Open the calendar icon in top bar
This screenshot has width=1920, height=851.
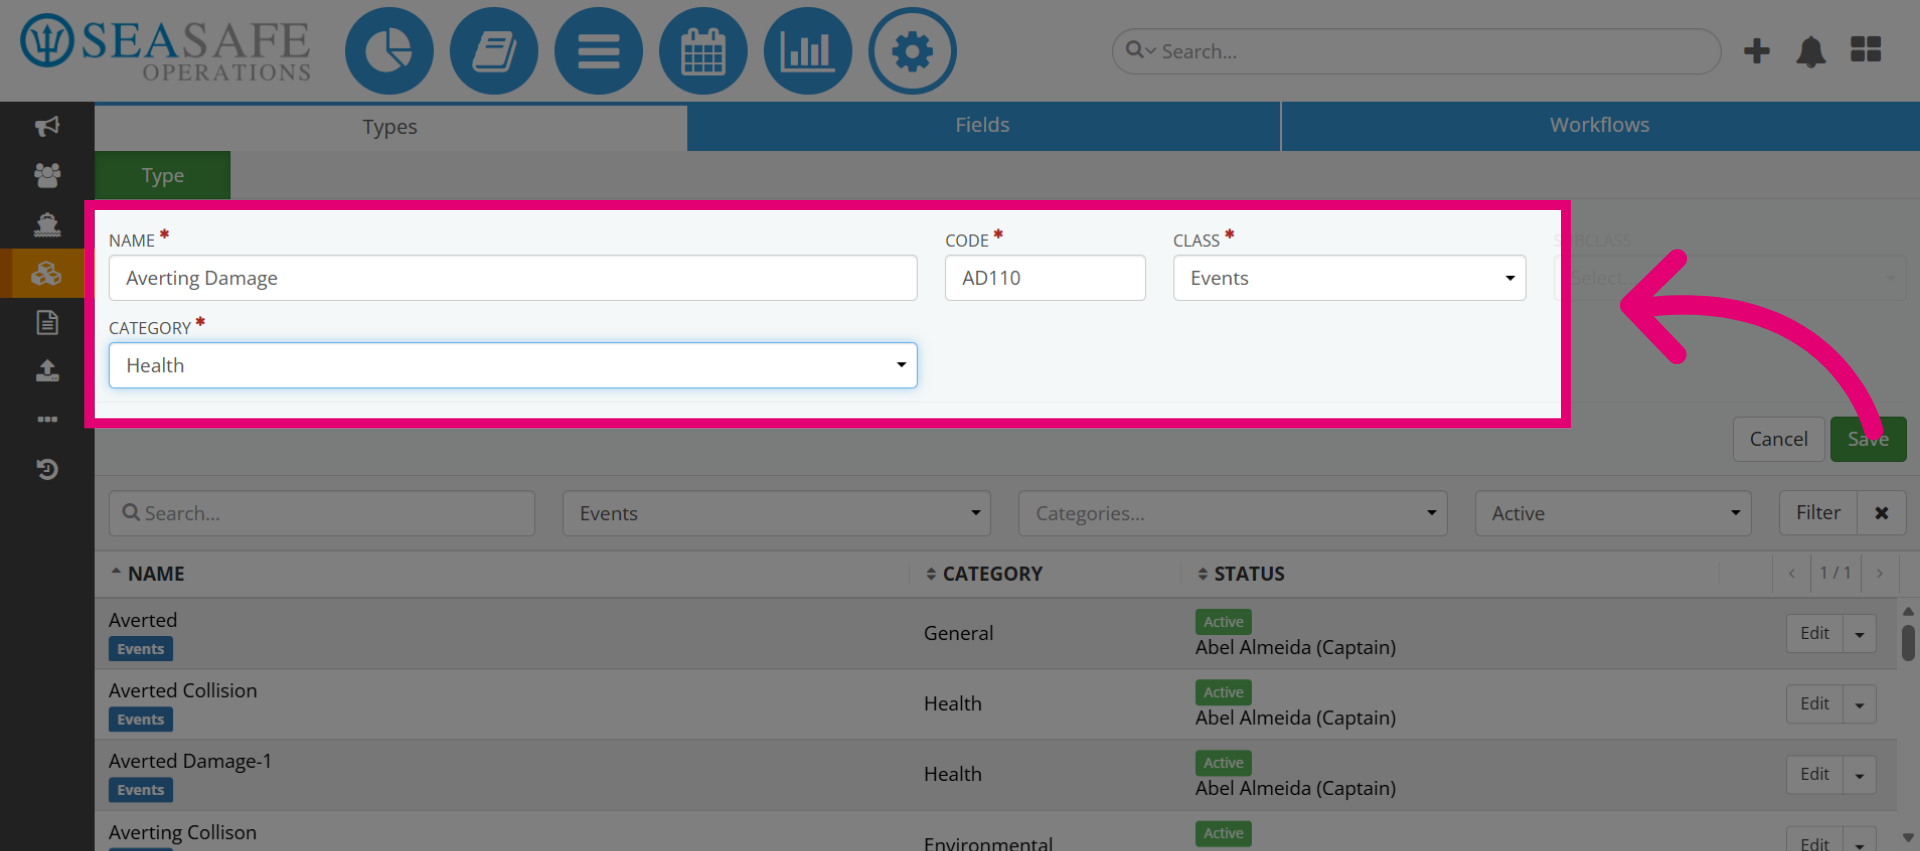pyautogui.click(x=703, y=51)
